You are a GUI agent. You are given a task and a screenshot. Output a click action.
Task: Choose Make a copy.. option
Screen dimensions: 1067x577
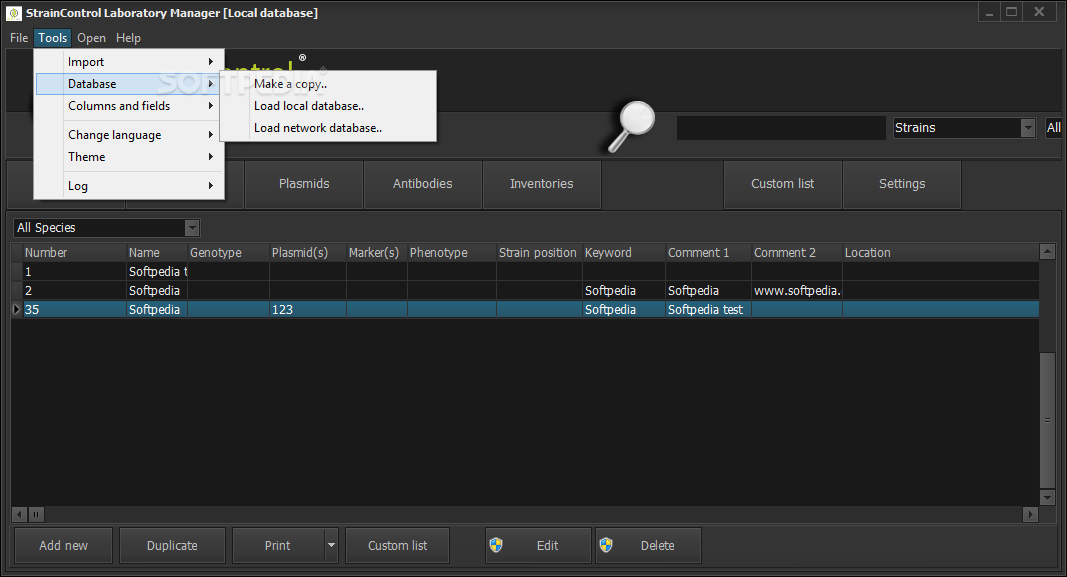[x=328, y=84]
